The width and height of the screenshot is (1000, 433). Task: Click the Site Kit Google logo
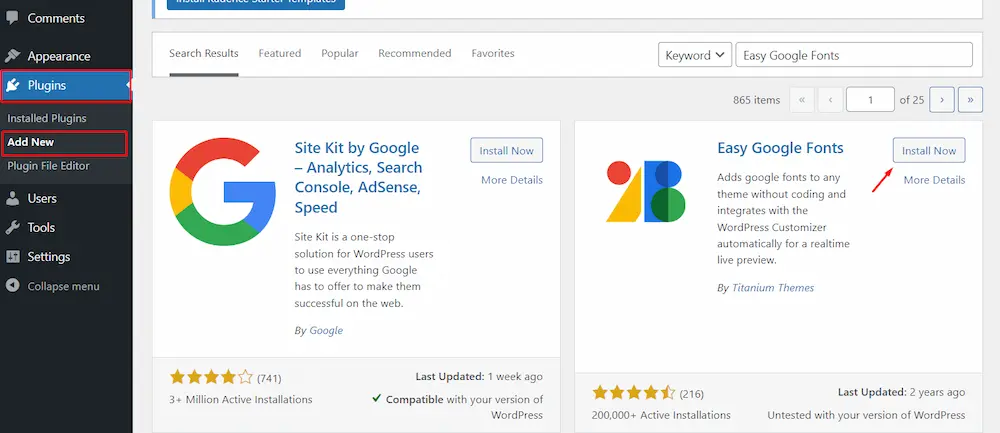pyautogui.click(x=223, y=191)
